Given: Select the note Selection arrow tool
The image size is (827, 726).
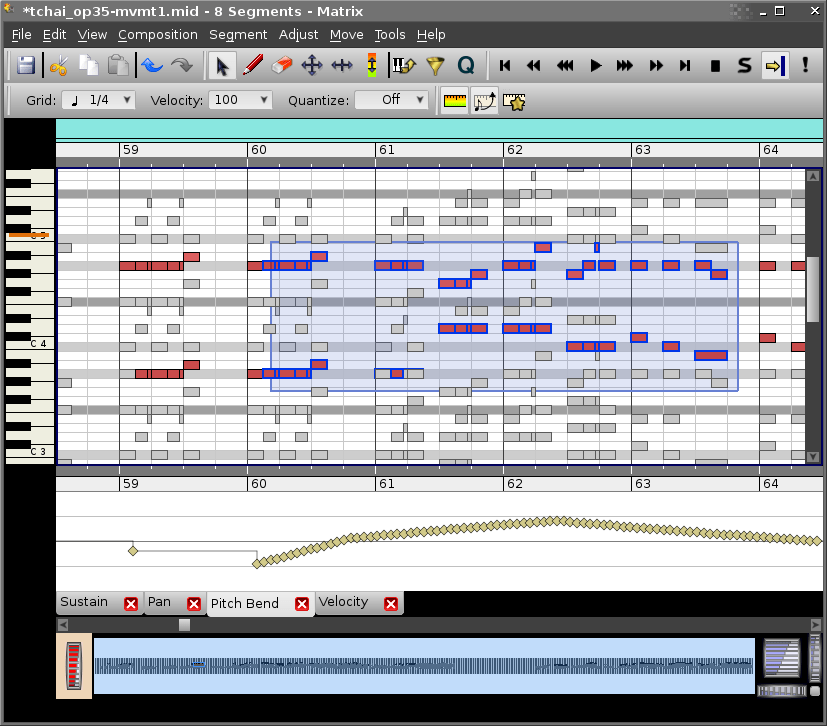Looking at the screenshot, I should tap(222, 65).
